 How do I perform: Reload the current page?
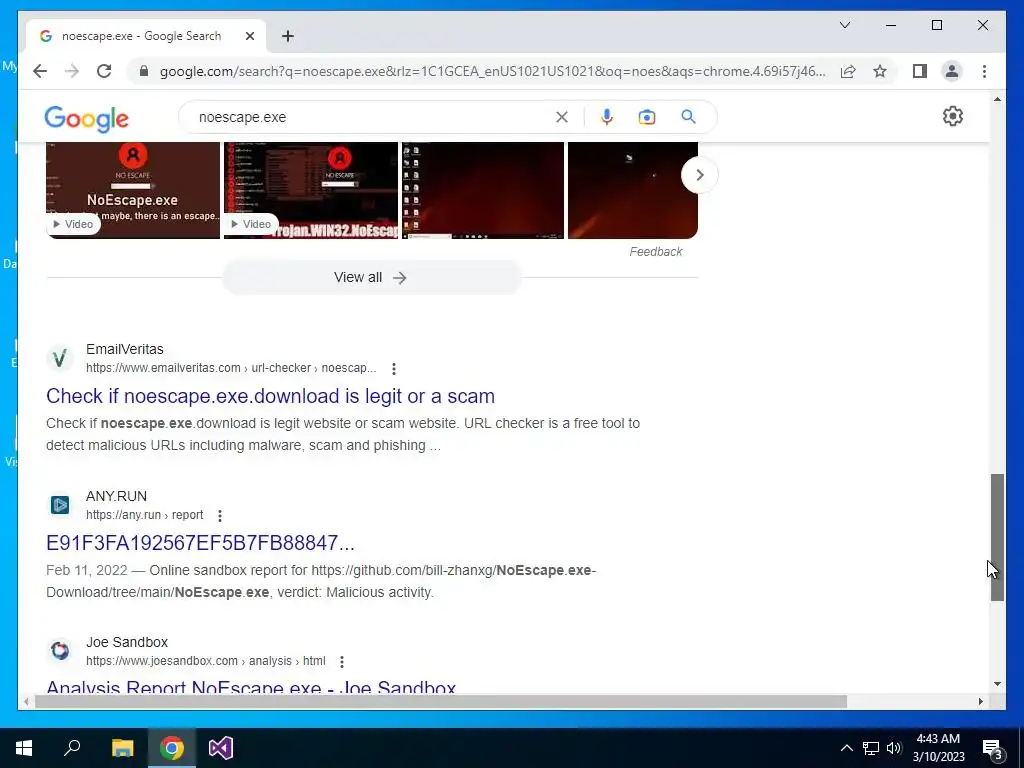(104, 71)
